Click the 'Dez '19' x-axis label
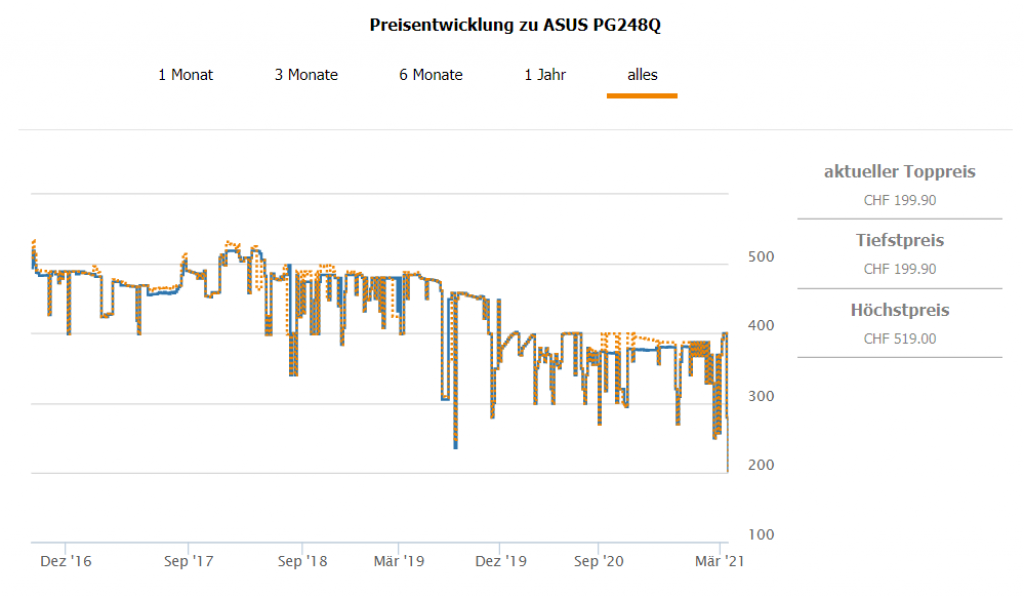The height and width of the screenshot is (597, 1024). pos(500,562)
